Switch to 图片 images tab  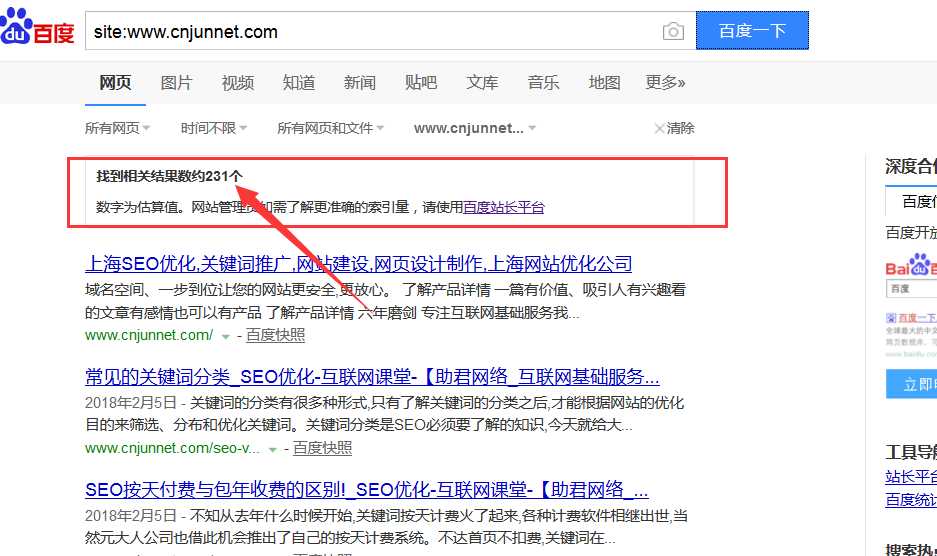click(176, 83)
